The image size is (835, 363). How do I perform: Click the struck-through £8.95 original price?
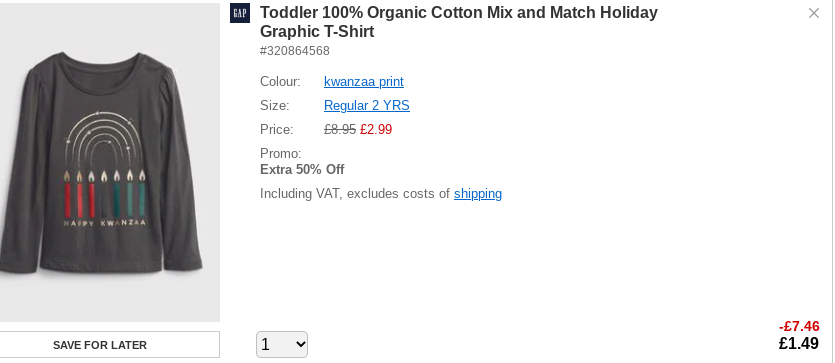tap(340, 129)
